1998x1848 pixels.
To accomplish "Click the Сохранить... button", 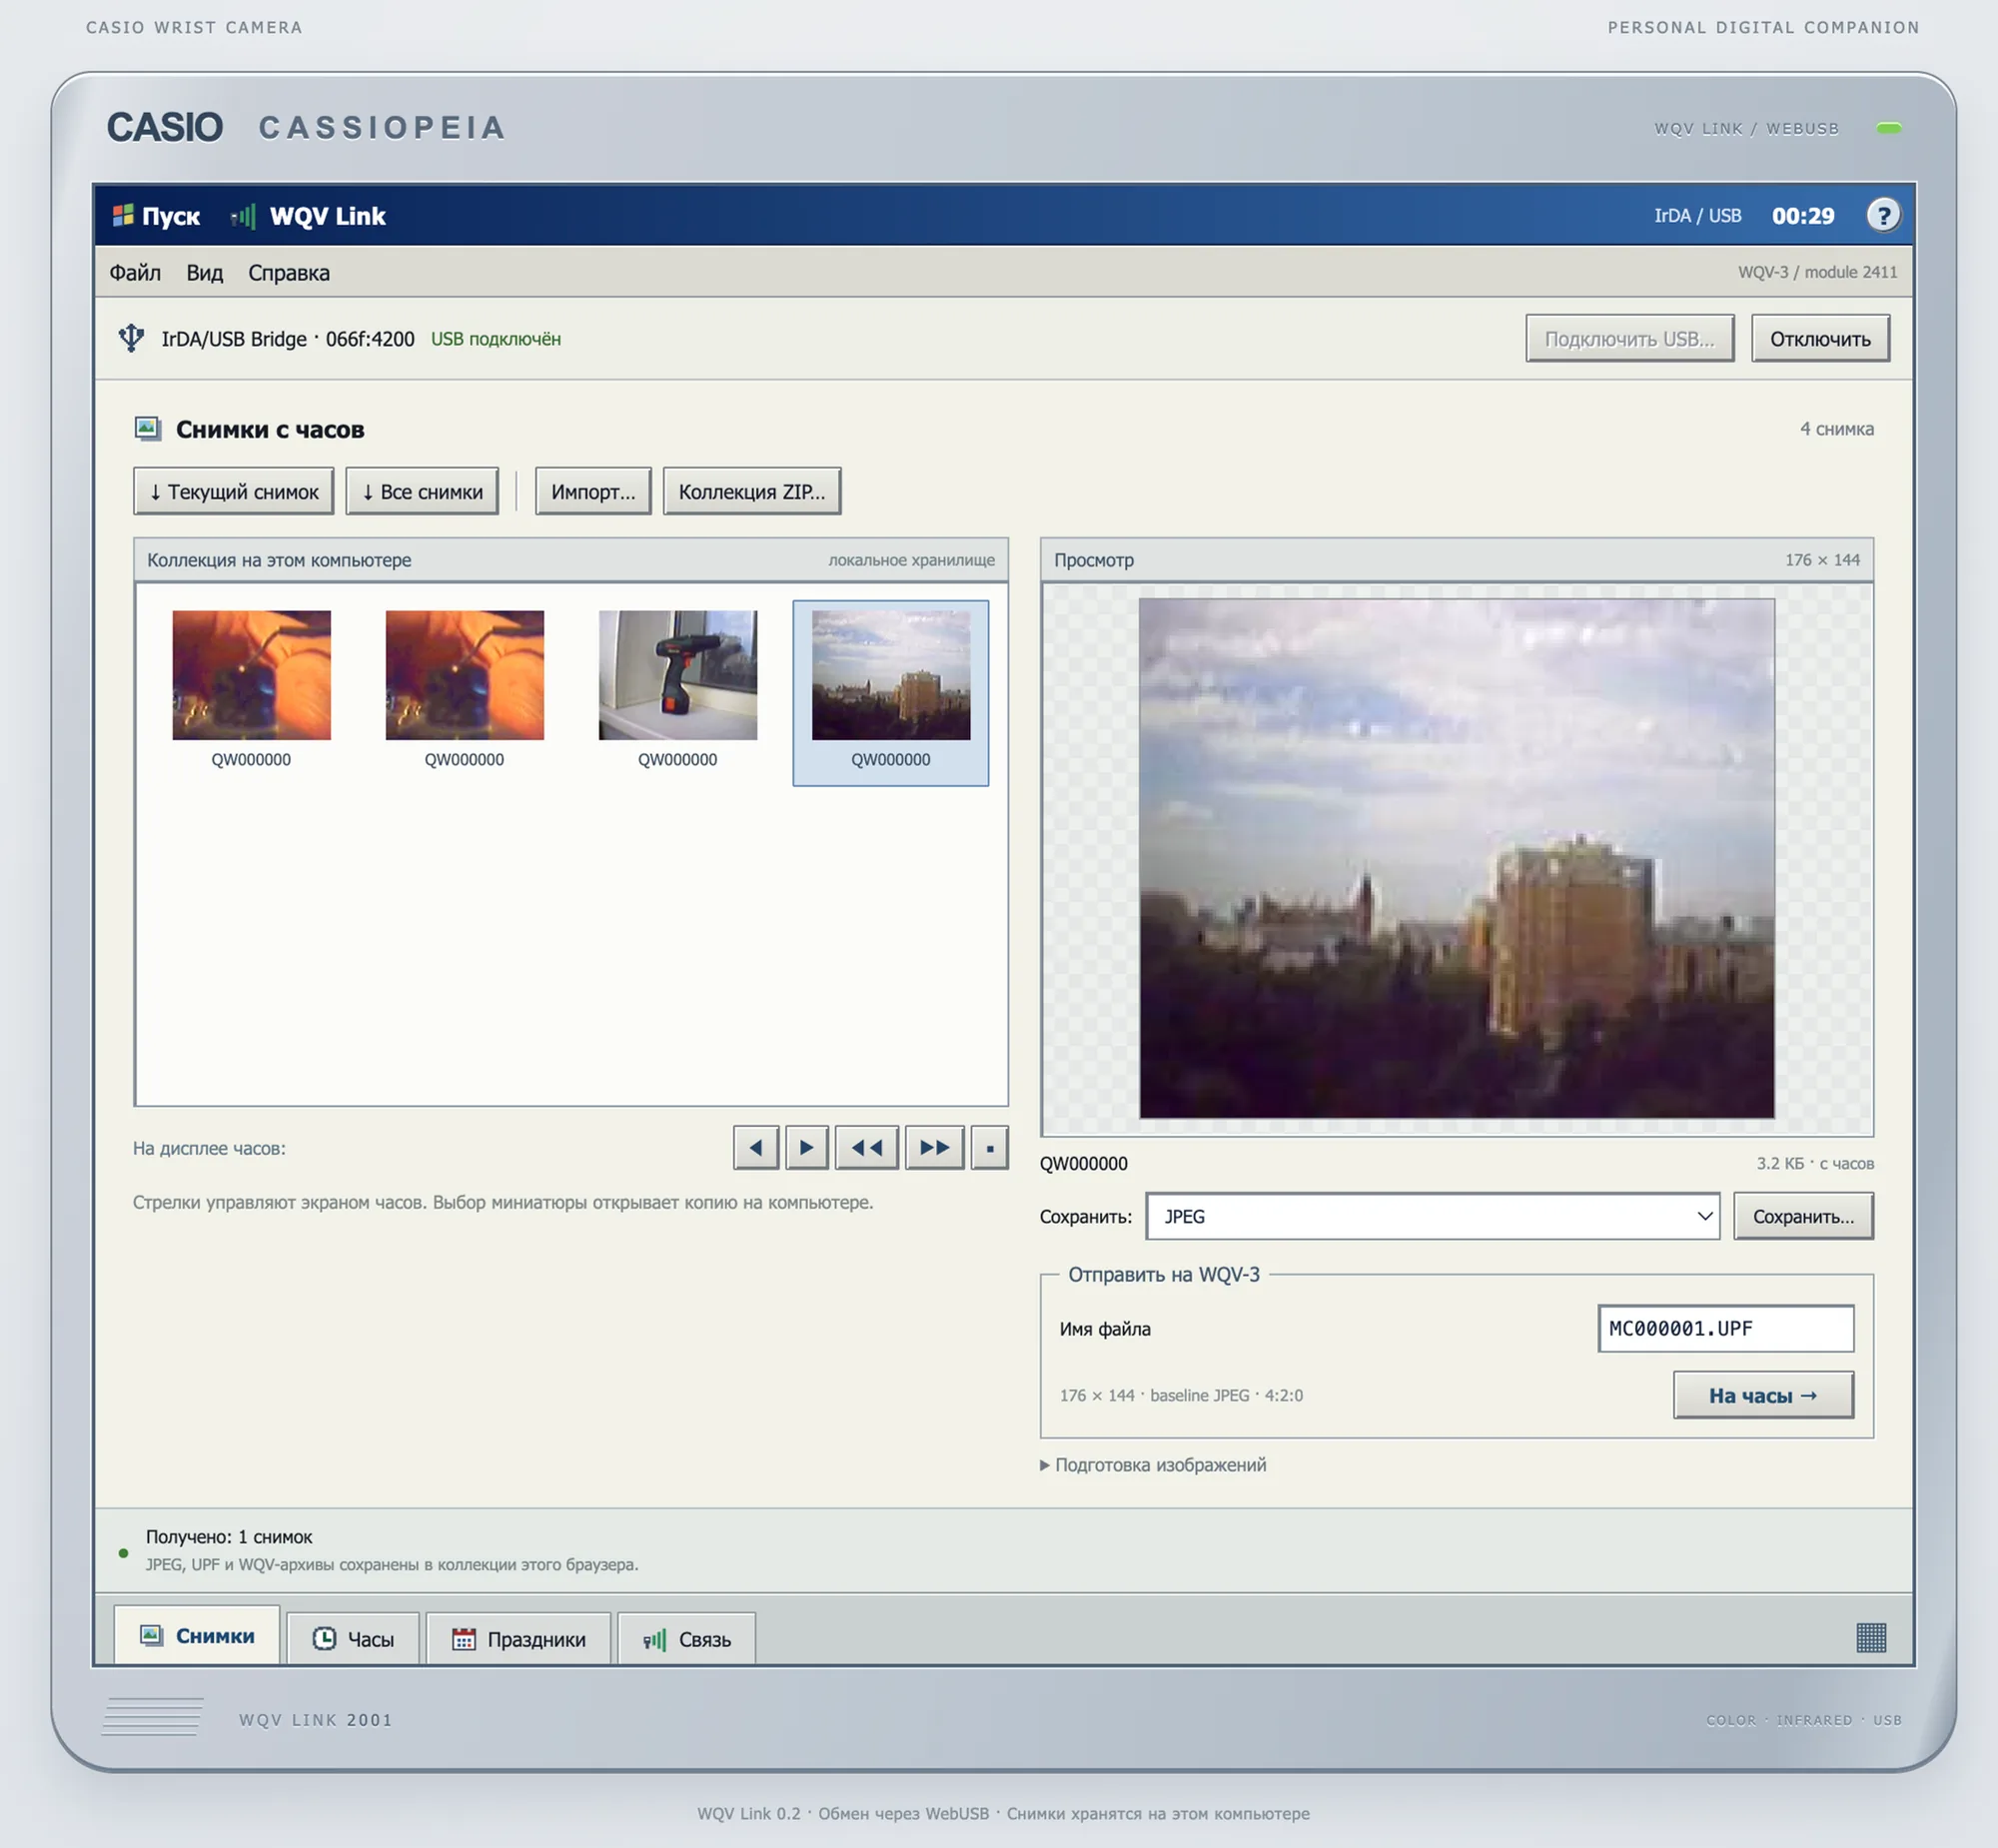I will tap(1803, 1216).
